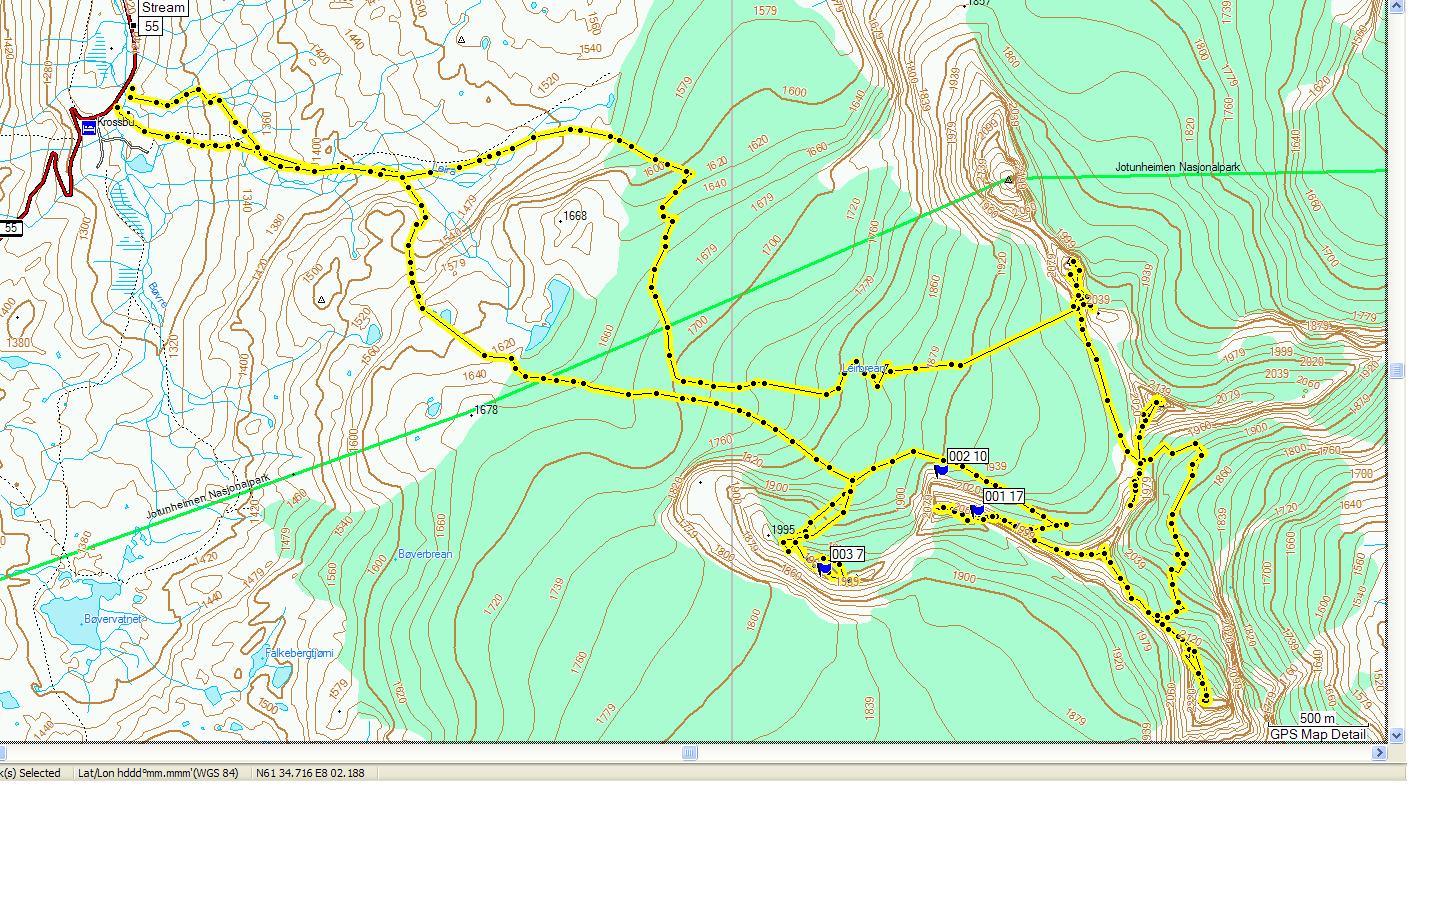
Task: Click the GPS Map Detail label
Action: click(1317, 734)
